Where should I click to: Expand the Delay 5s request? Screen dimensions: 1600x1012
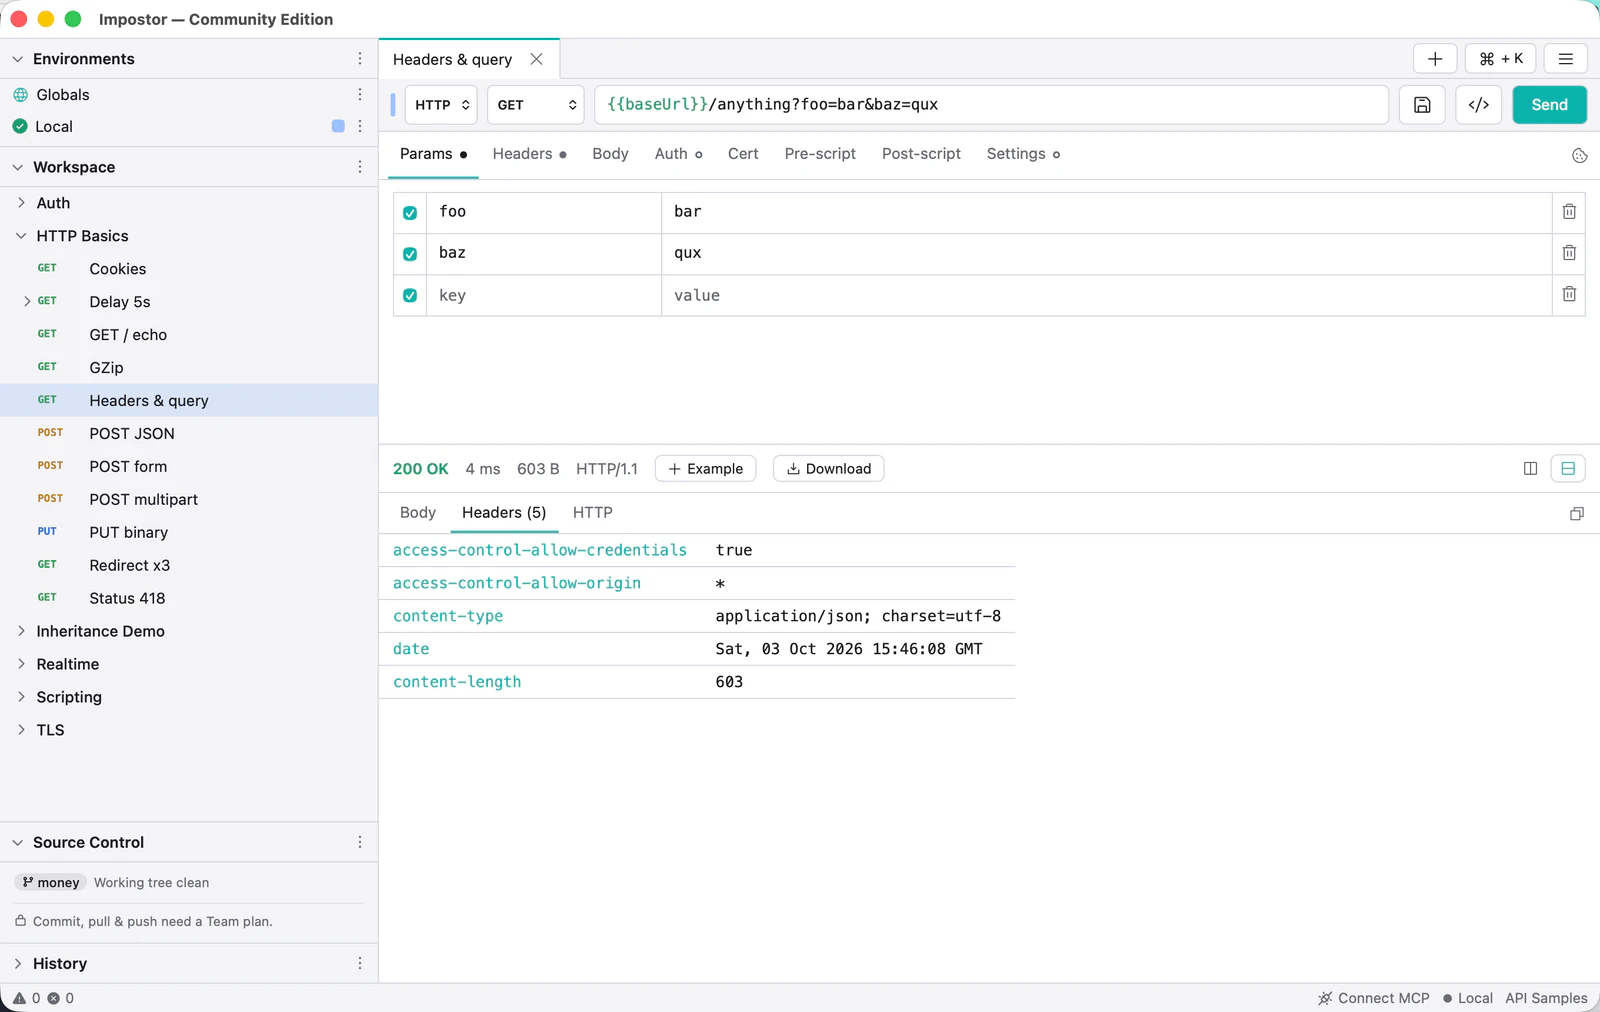pos(27,301)
